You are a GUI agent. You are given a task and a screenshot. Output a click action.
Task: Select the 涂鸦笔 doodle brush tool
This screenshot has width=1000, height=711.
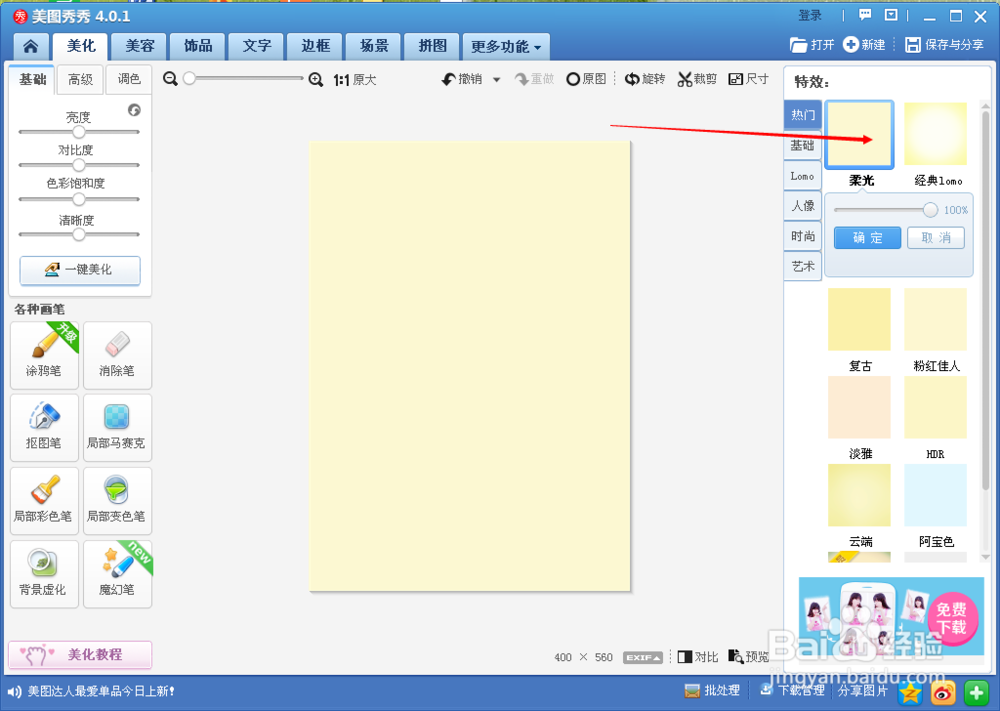click(x=44, y=355)
